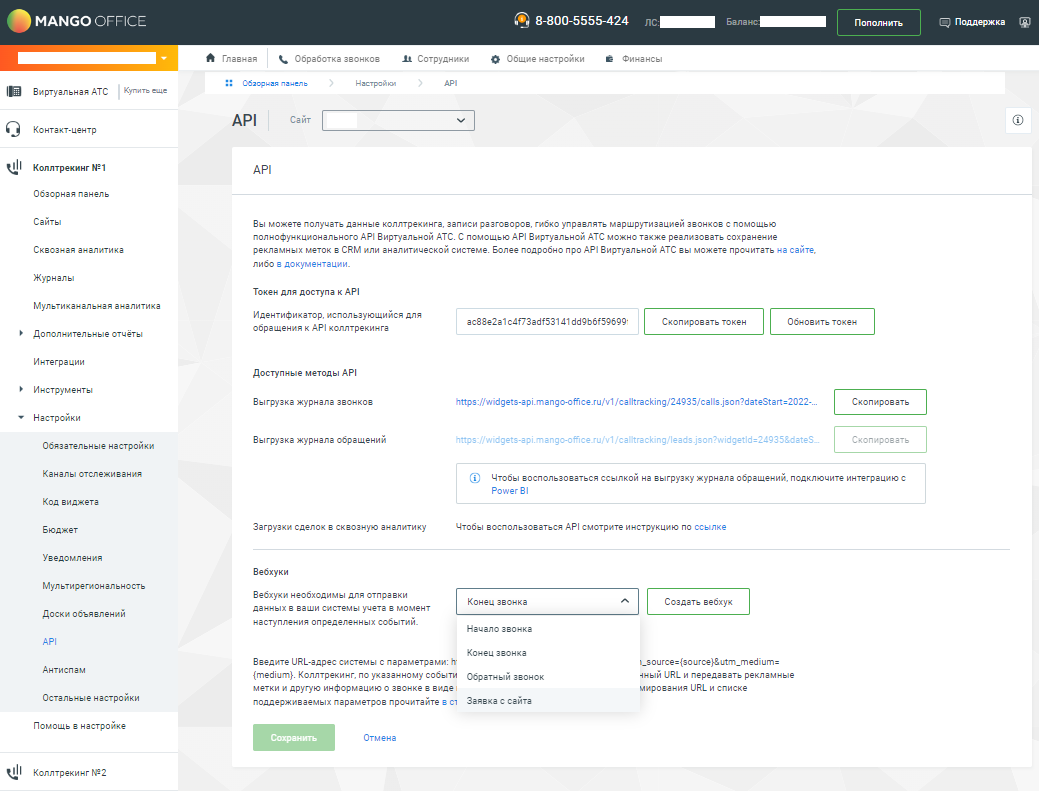Click the Contact Center headset icon
This screenshot has height=791, width=1039.
click(x=14, y=129)
